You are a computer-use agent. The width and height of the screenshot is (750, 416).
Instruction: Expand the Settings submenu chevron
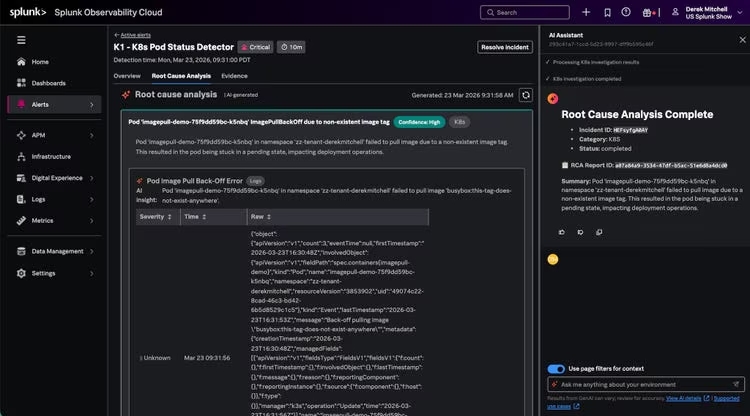[92, 274]
